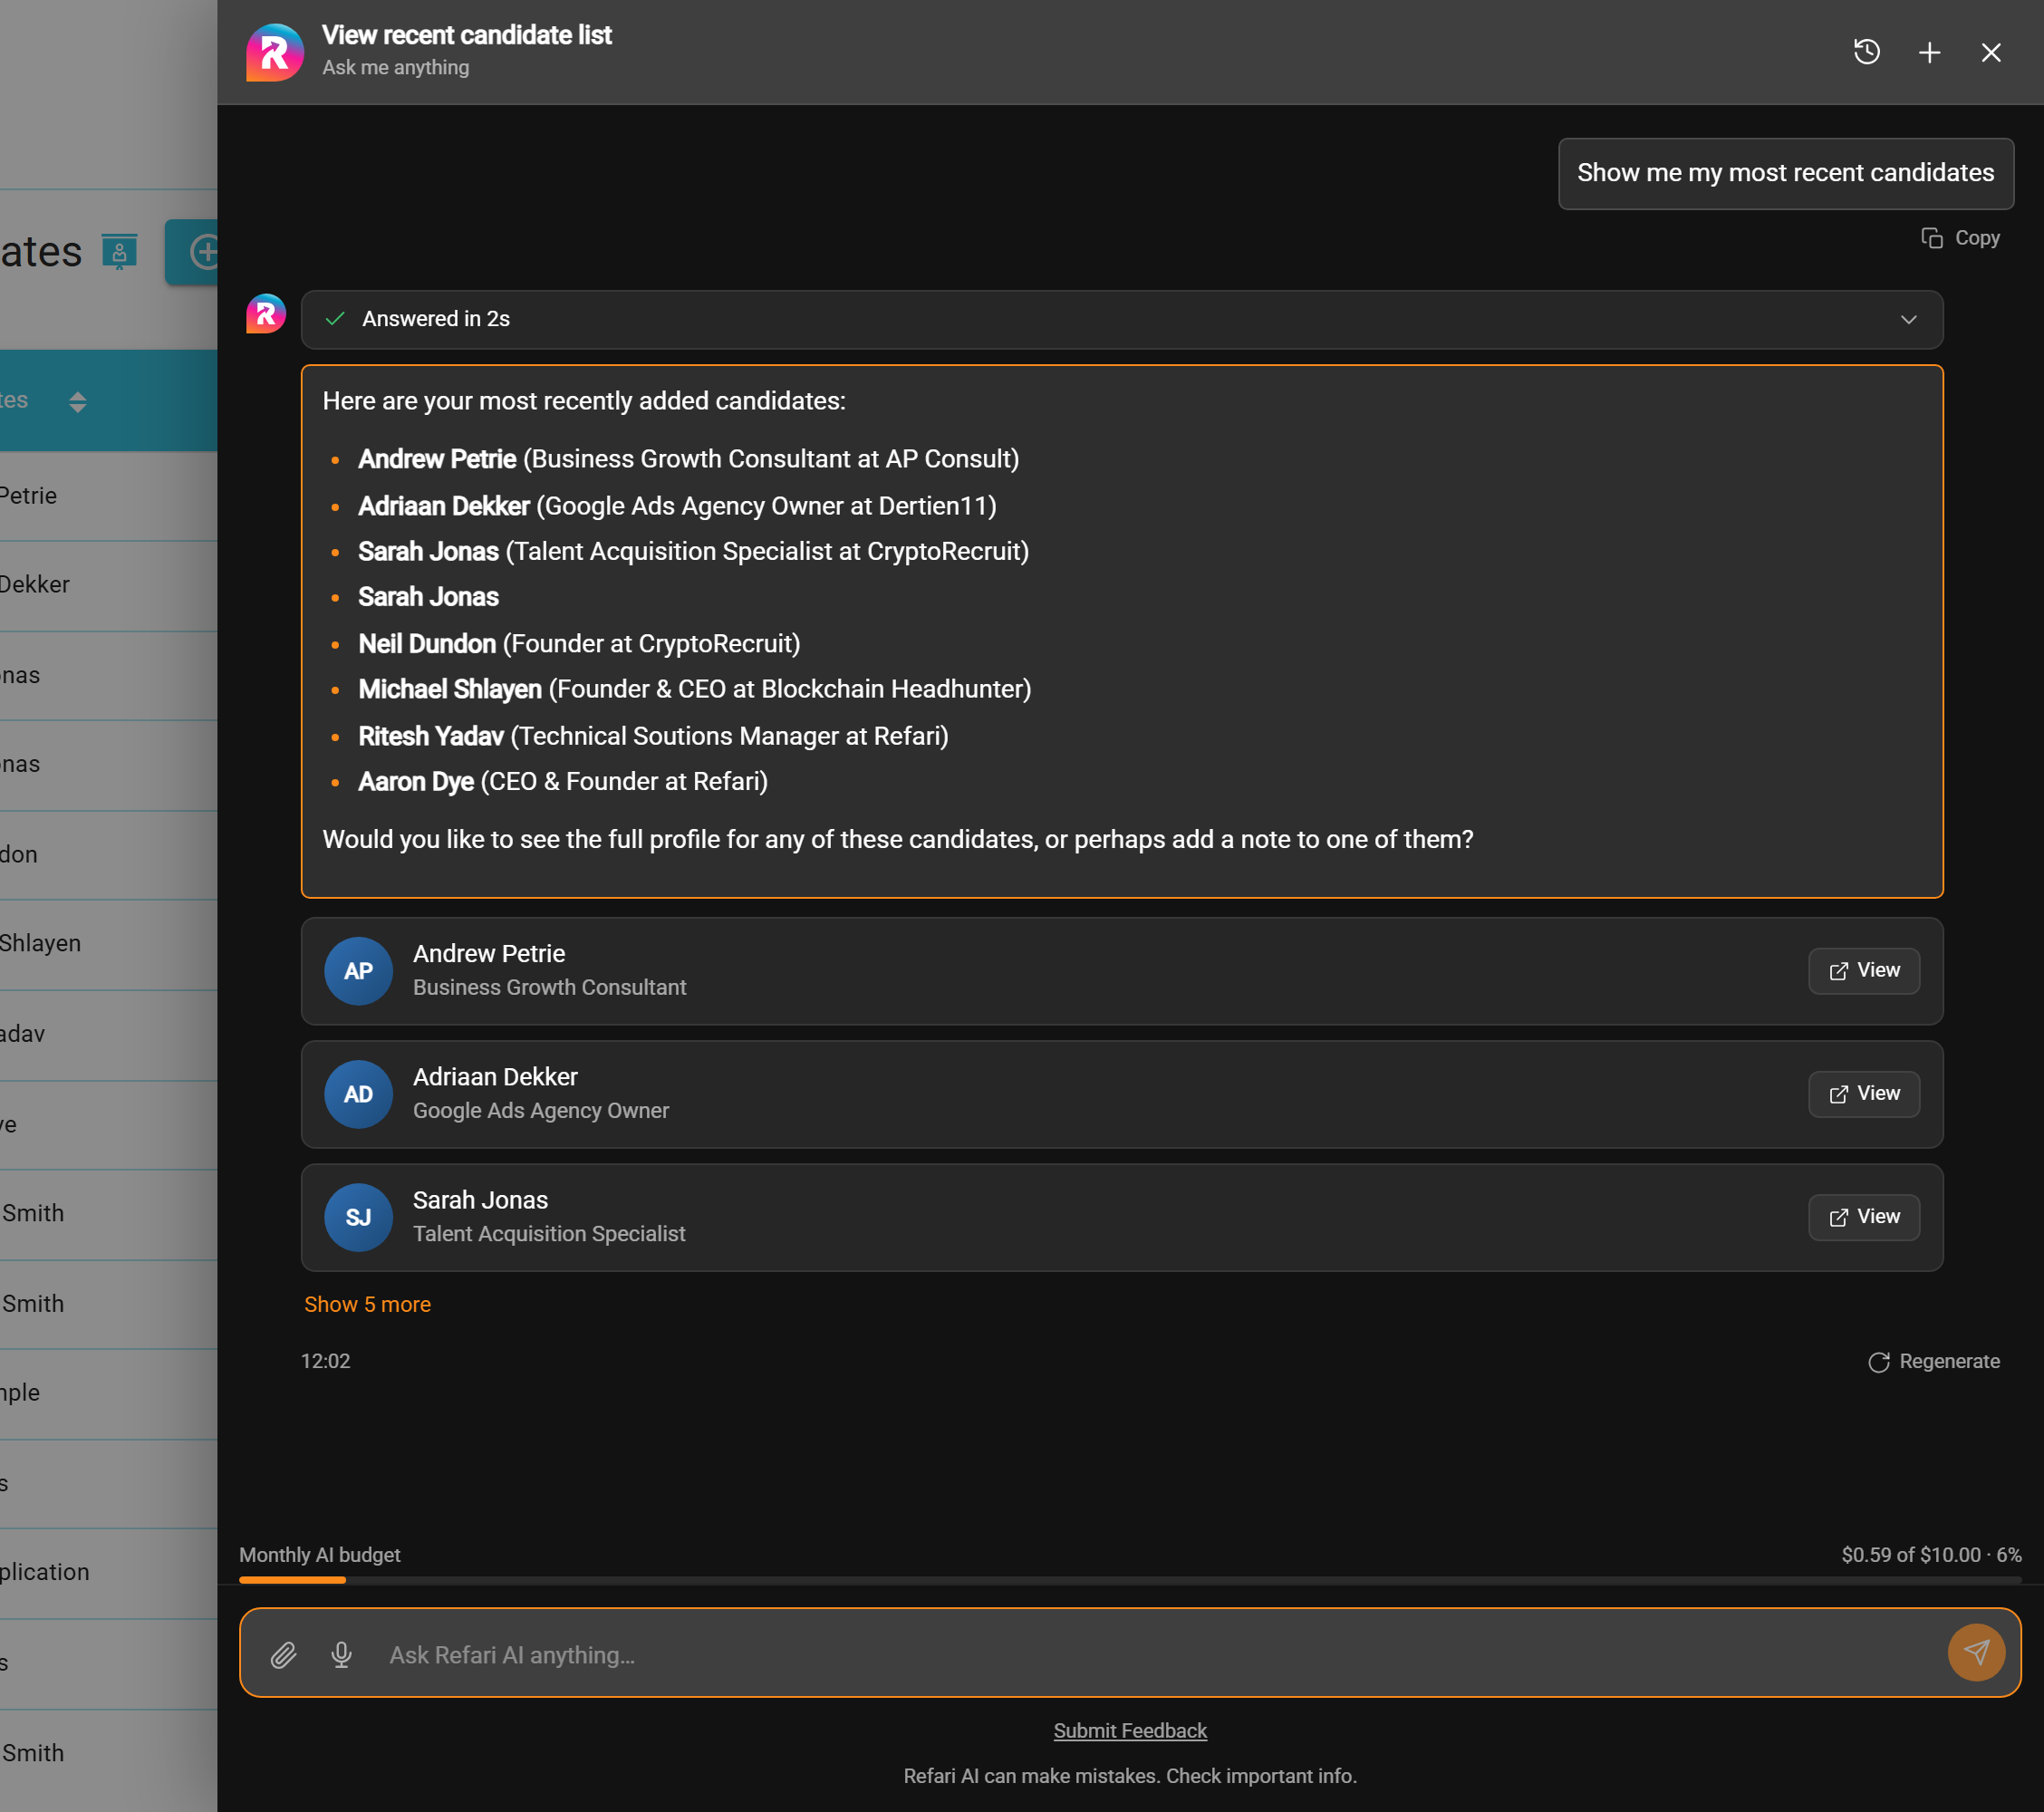Close the Refari AI chat panel
2044x1812 pixels.
coord(1991,52)
